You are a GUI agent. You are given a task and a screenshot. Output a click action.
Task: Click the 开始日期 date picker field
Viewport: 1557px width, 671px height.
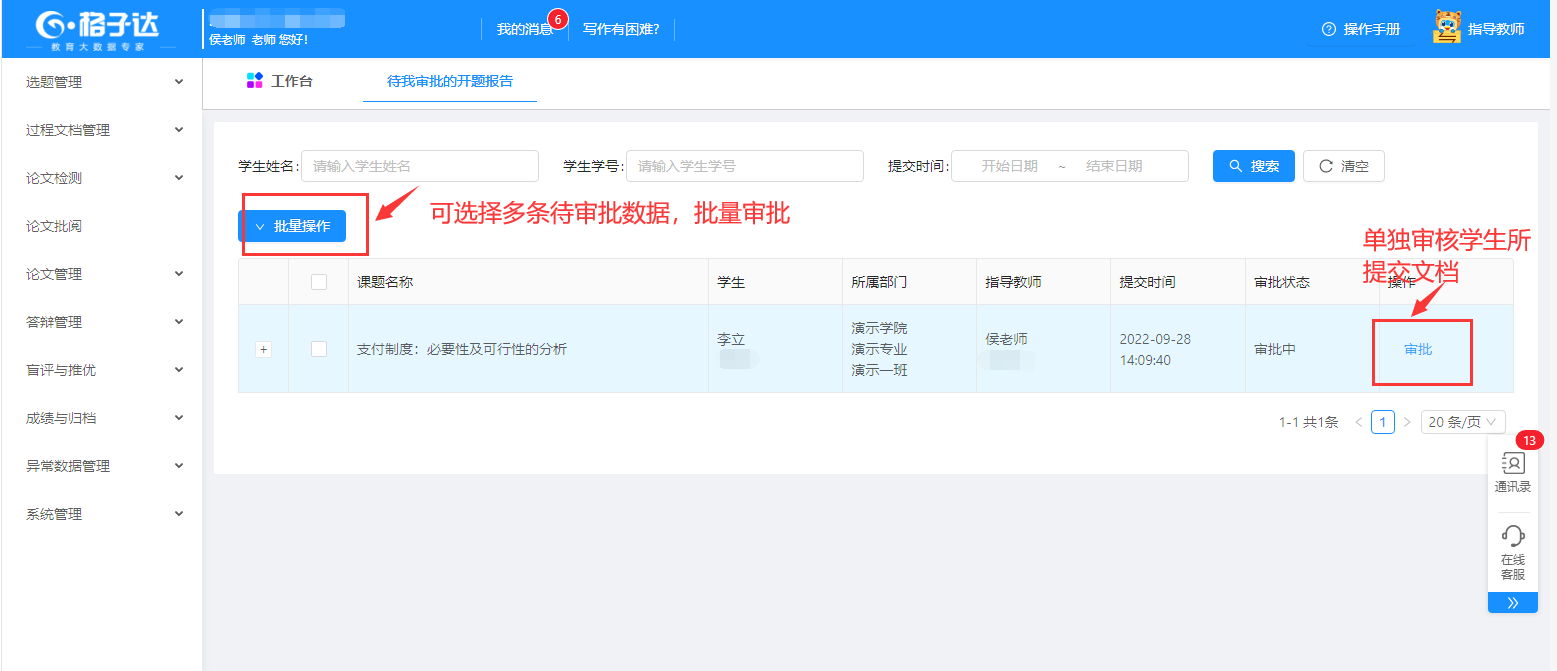pyautogui.click(x=1008, y=166)
